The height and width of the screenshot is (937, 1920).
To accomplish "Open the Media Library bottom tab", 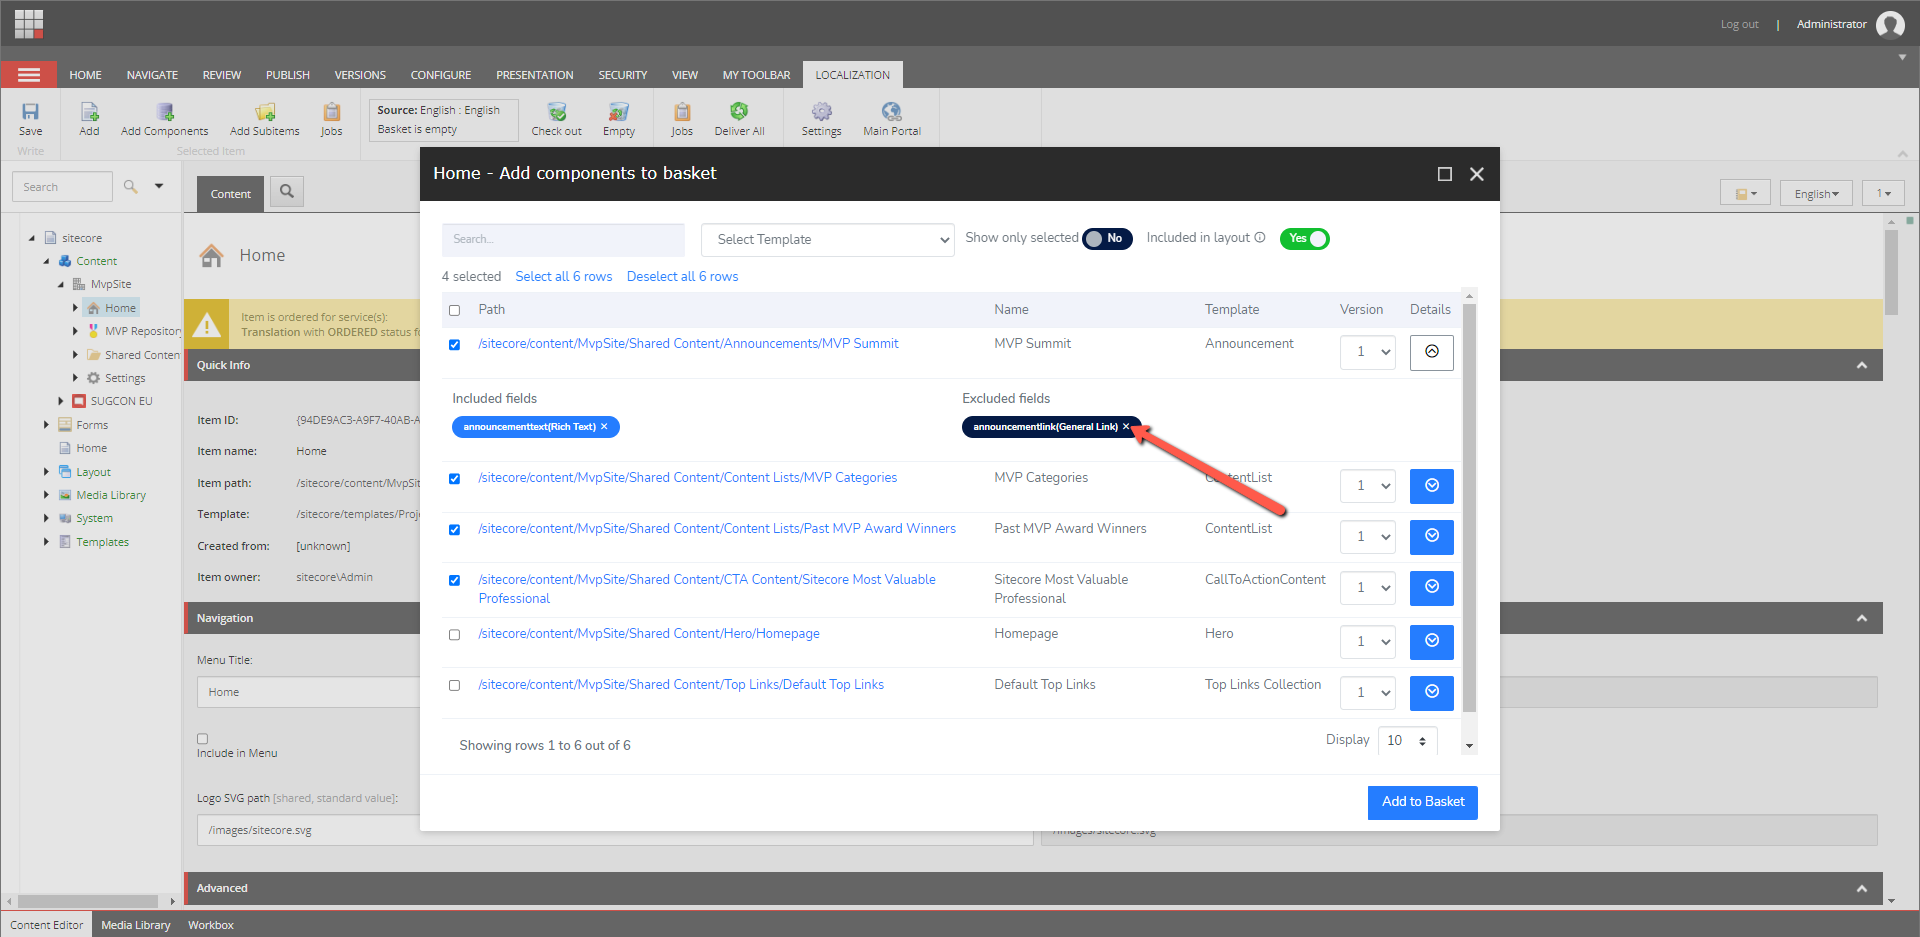I will coord(136,925).
